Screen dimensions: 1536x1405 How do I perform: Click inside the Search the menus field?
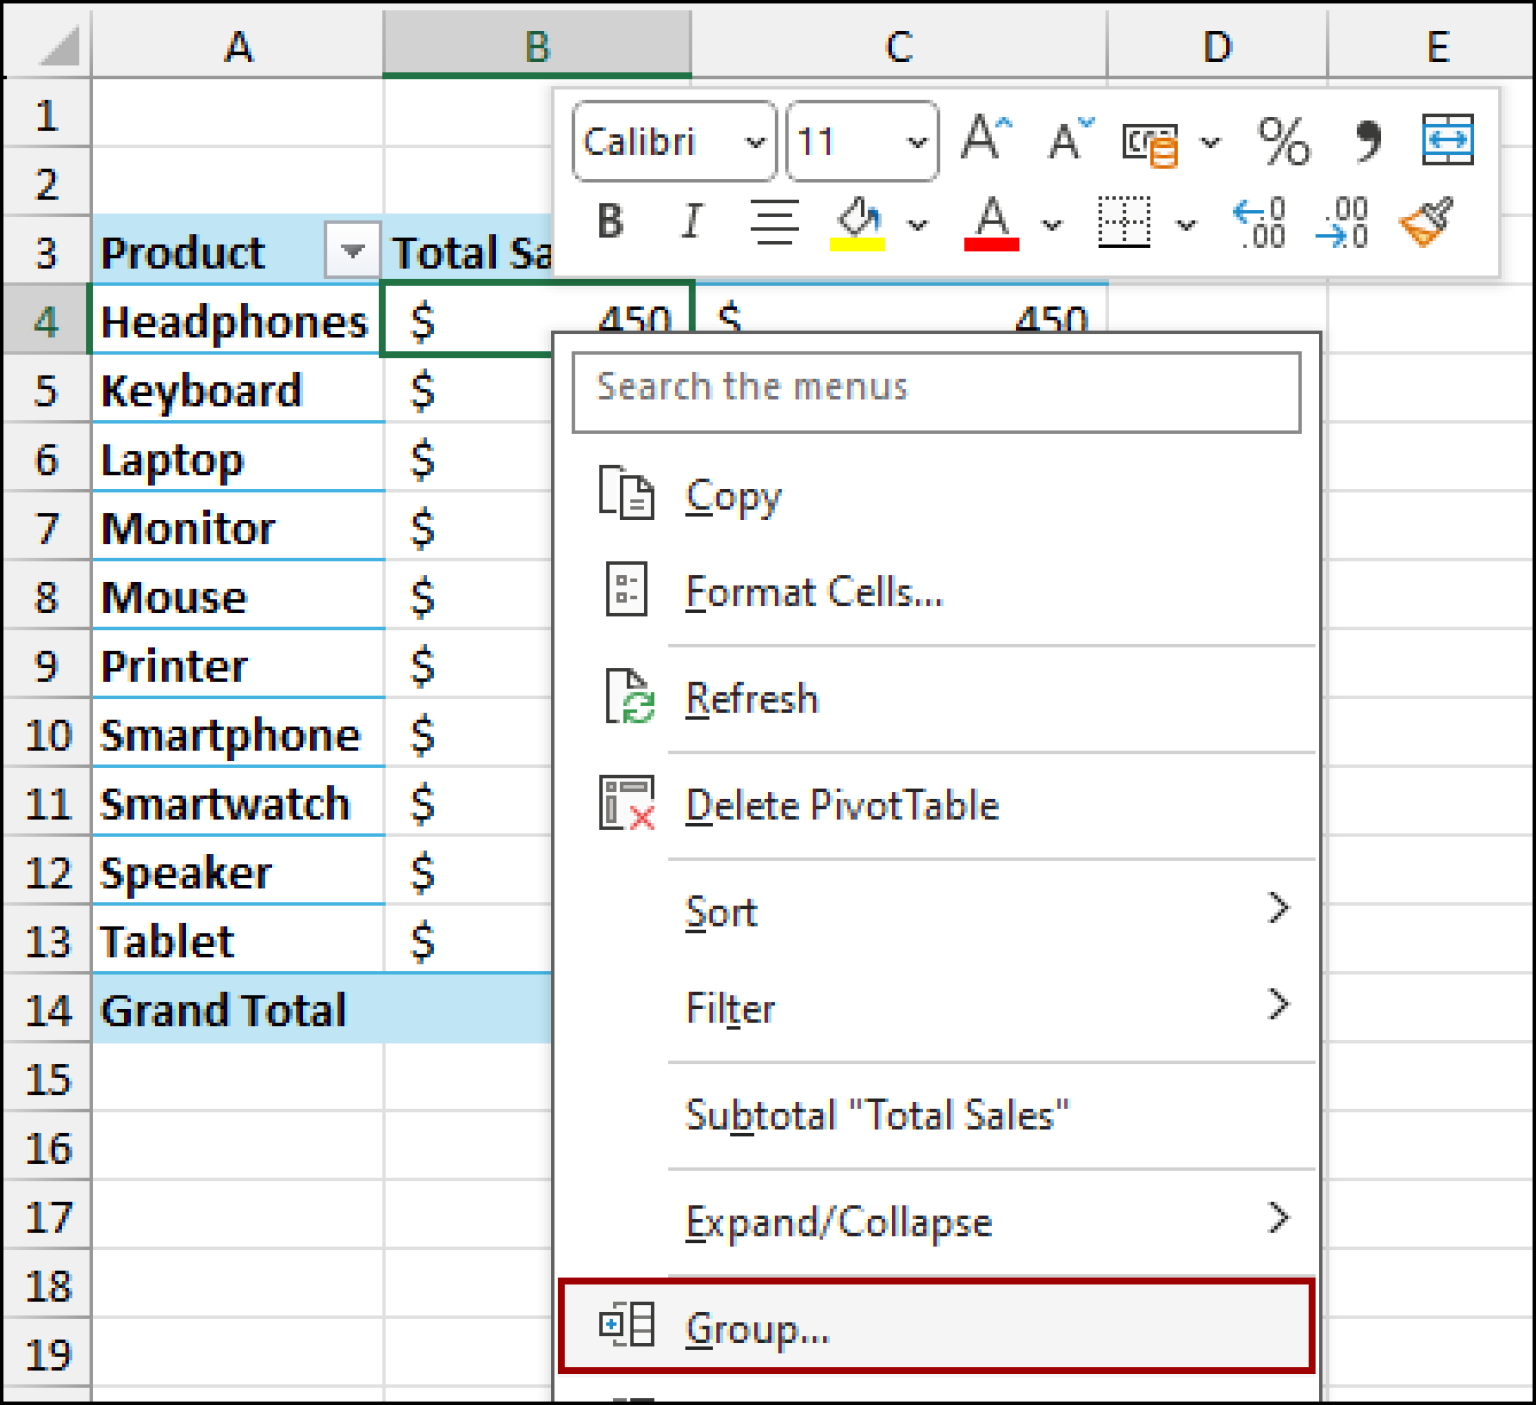[x=935, y=390]
